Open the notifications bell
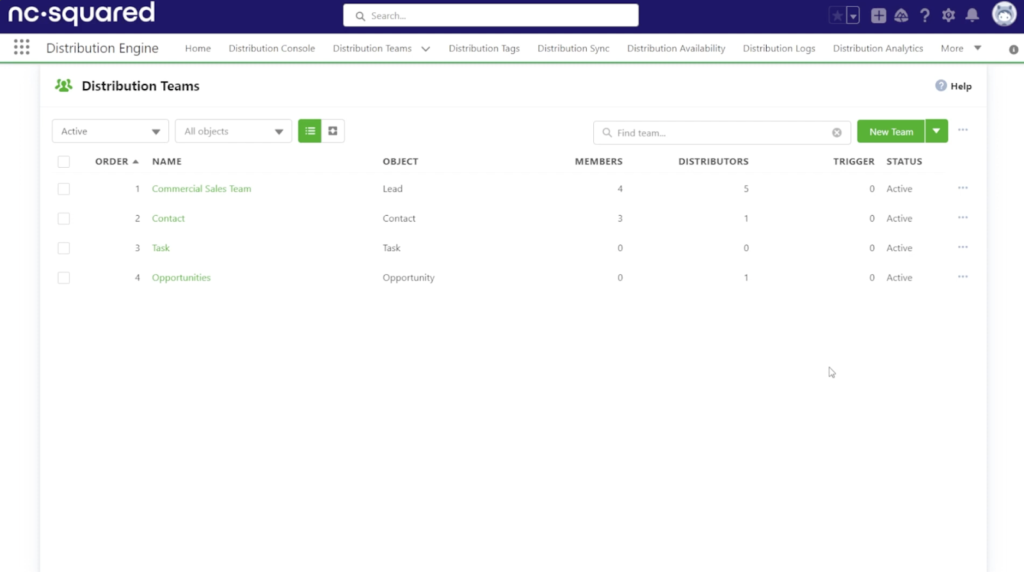Screen dimensions: 1024x572 click(x=972, y=16)
